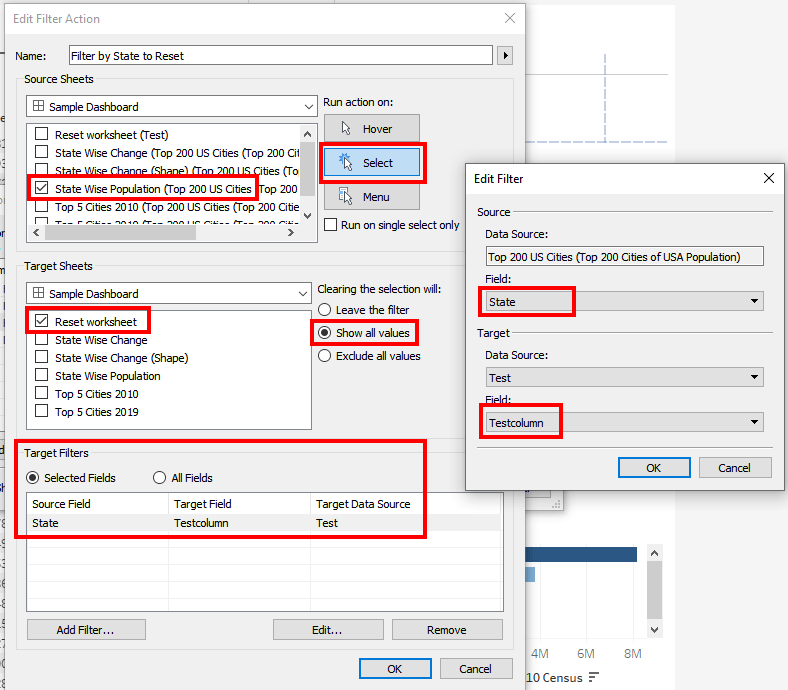Click source sheets horizontal scroll left arrow
This screenshot has width=788, height=690.
pos(36,232)
